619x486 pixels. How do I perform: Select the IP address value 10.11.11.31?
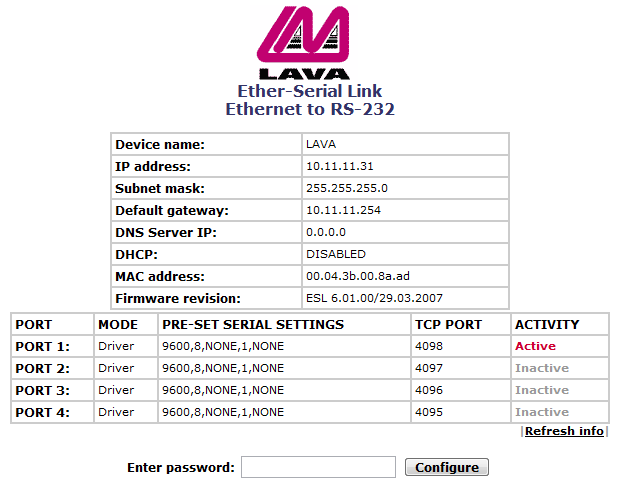(340, 166)
